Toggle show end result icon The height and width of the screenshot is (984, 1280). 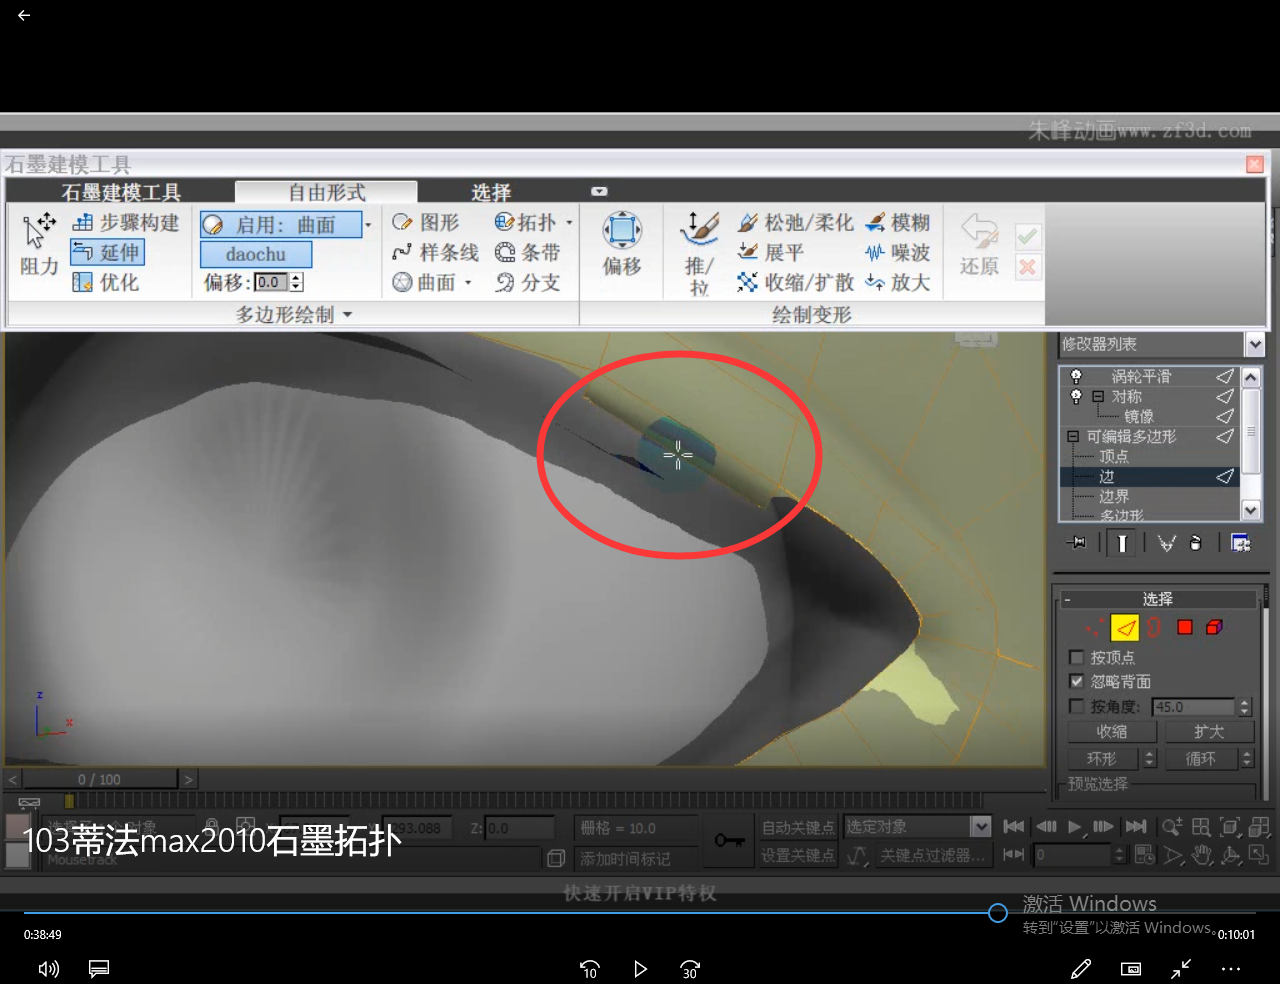tap(1122, 543)
